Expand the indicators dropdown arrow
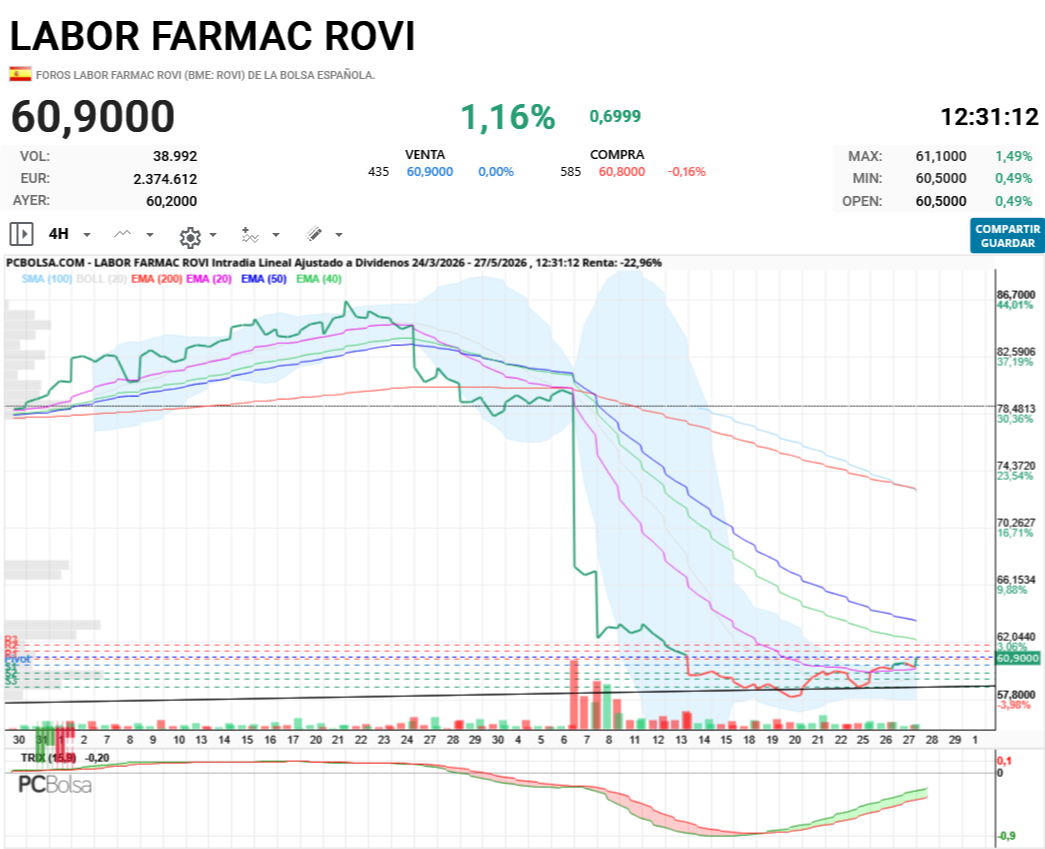The height and width of the screenshot is (849, 1045). [276, 235]
